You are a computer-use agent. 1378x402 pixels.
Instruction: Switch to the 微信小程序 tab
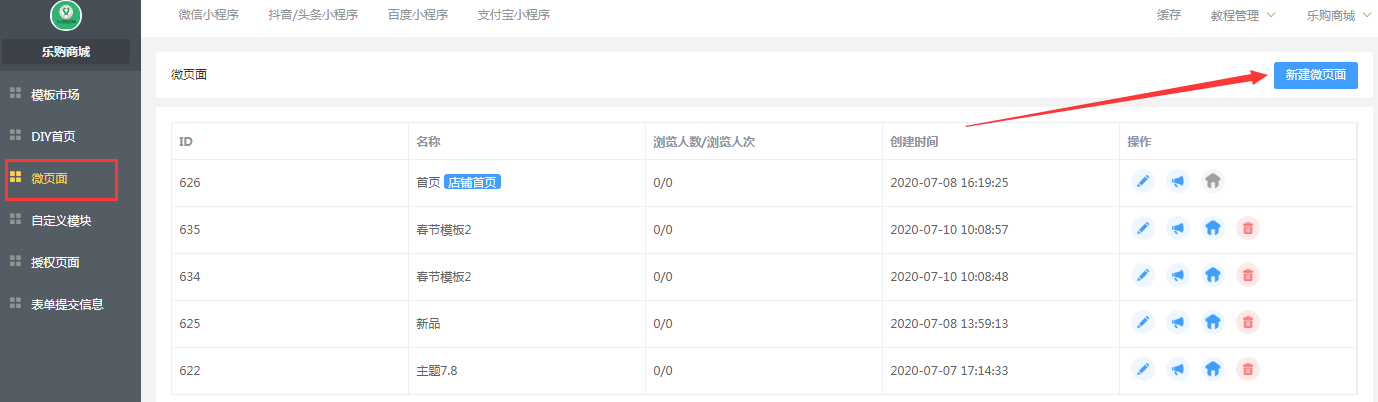[208, 15]
